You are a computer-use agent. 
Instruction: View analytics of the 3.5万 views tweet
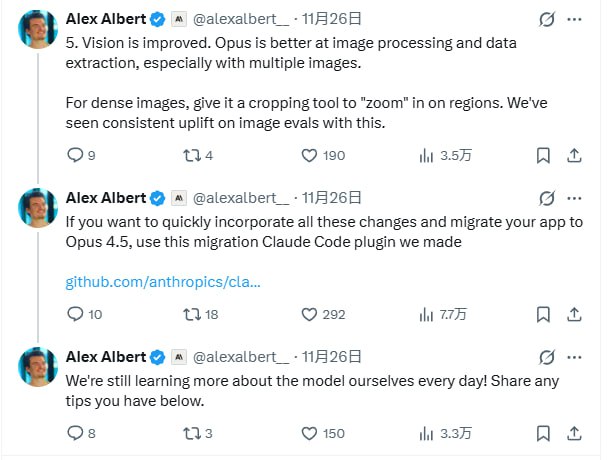[427, 155]
